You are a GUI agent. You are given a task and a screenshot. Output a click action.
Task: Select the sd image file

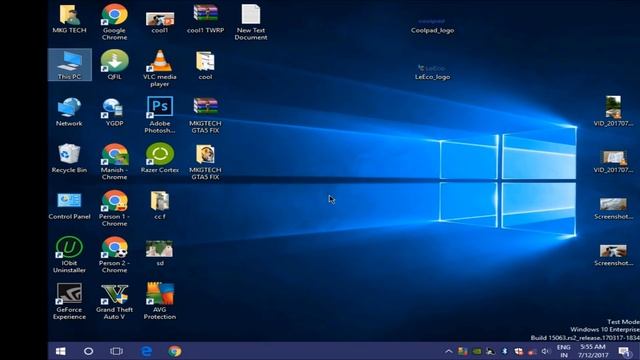pyautogui.click(x=160, y=253)
